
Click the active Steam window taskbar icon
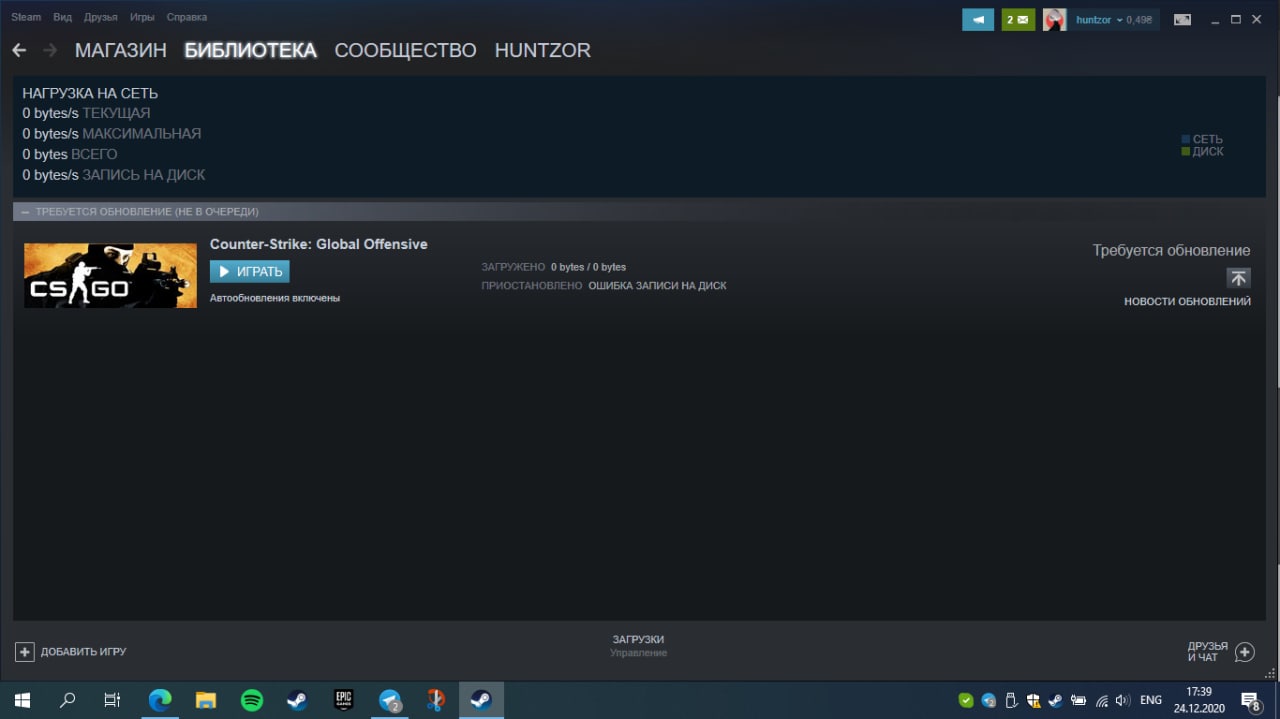pyautogui.click(x=481, y=700)
